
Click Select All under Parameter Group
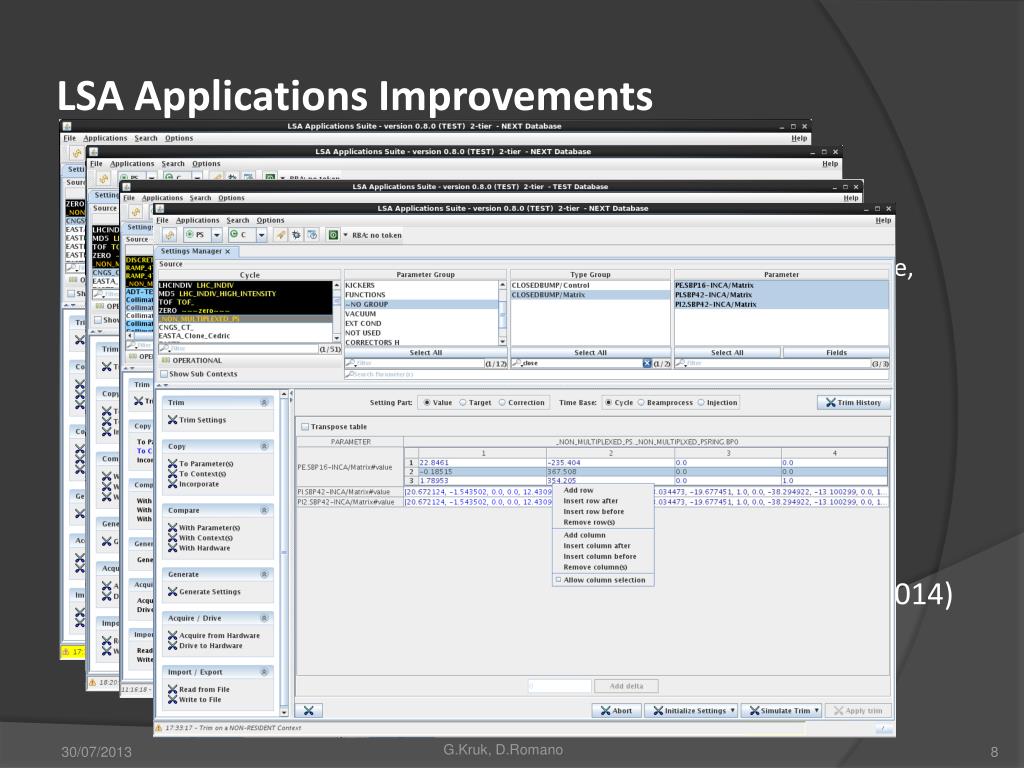coord(426,353)
